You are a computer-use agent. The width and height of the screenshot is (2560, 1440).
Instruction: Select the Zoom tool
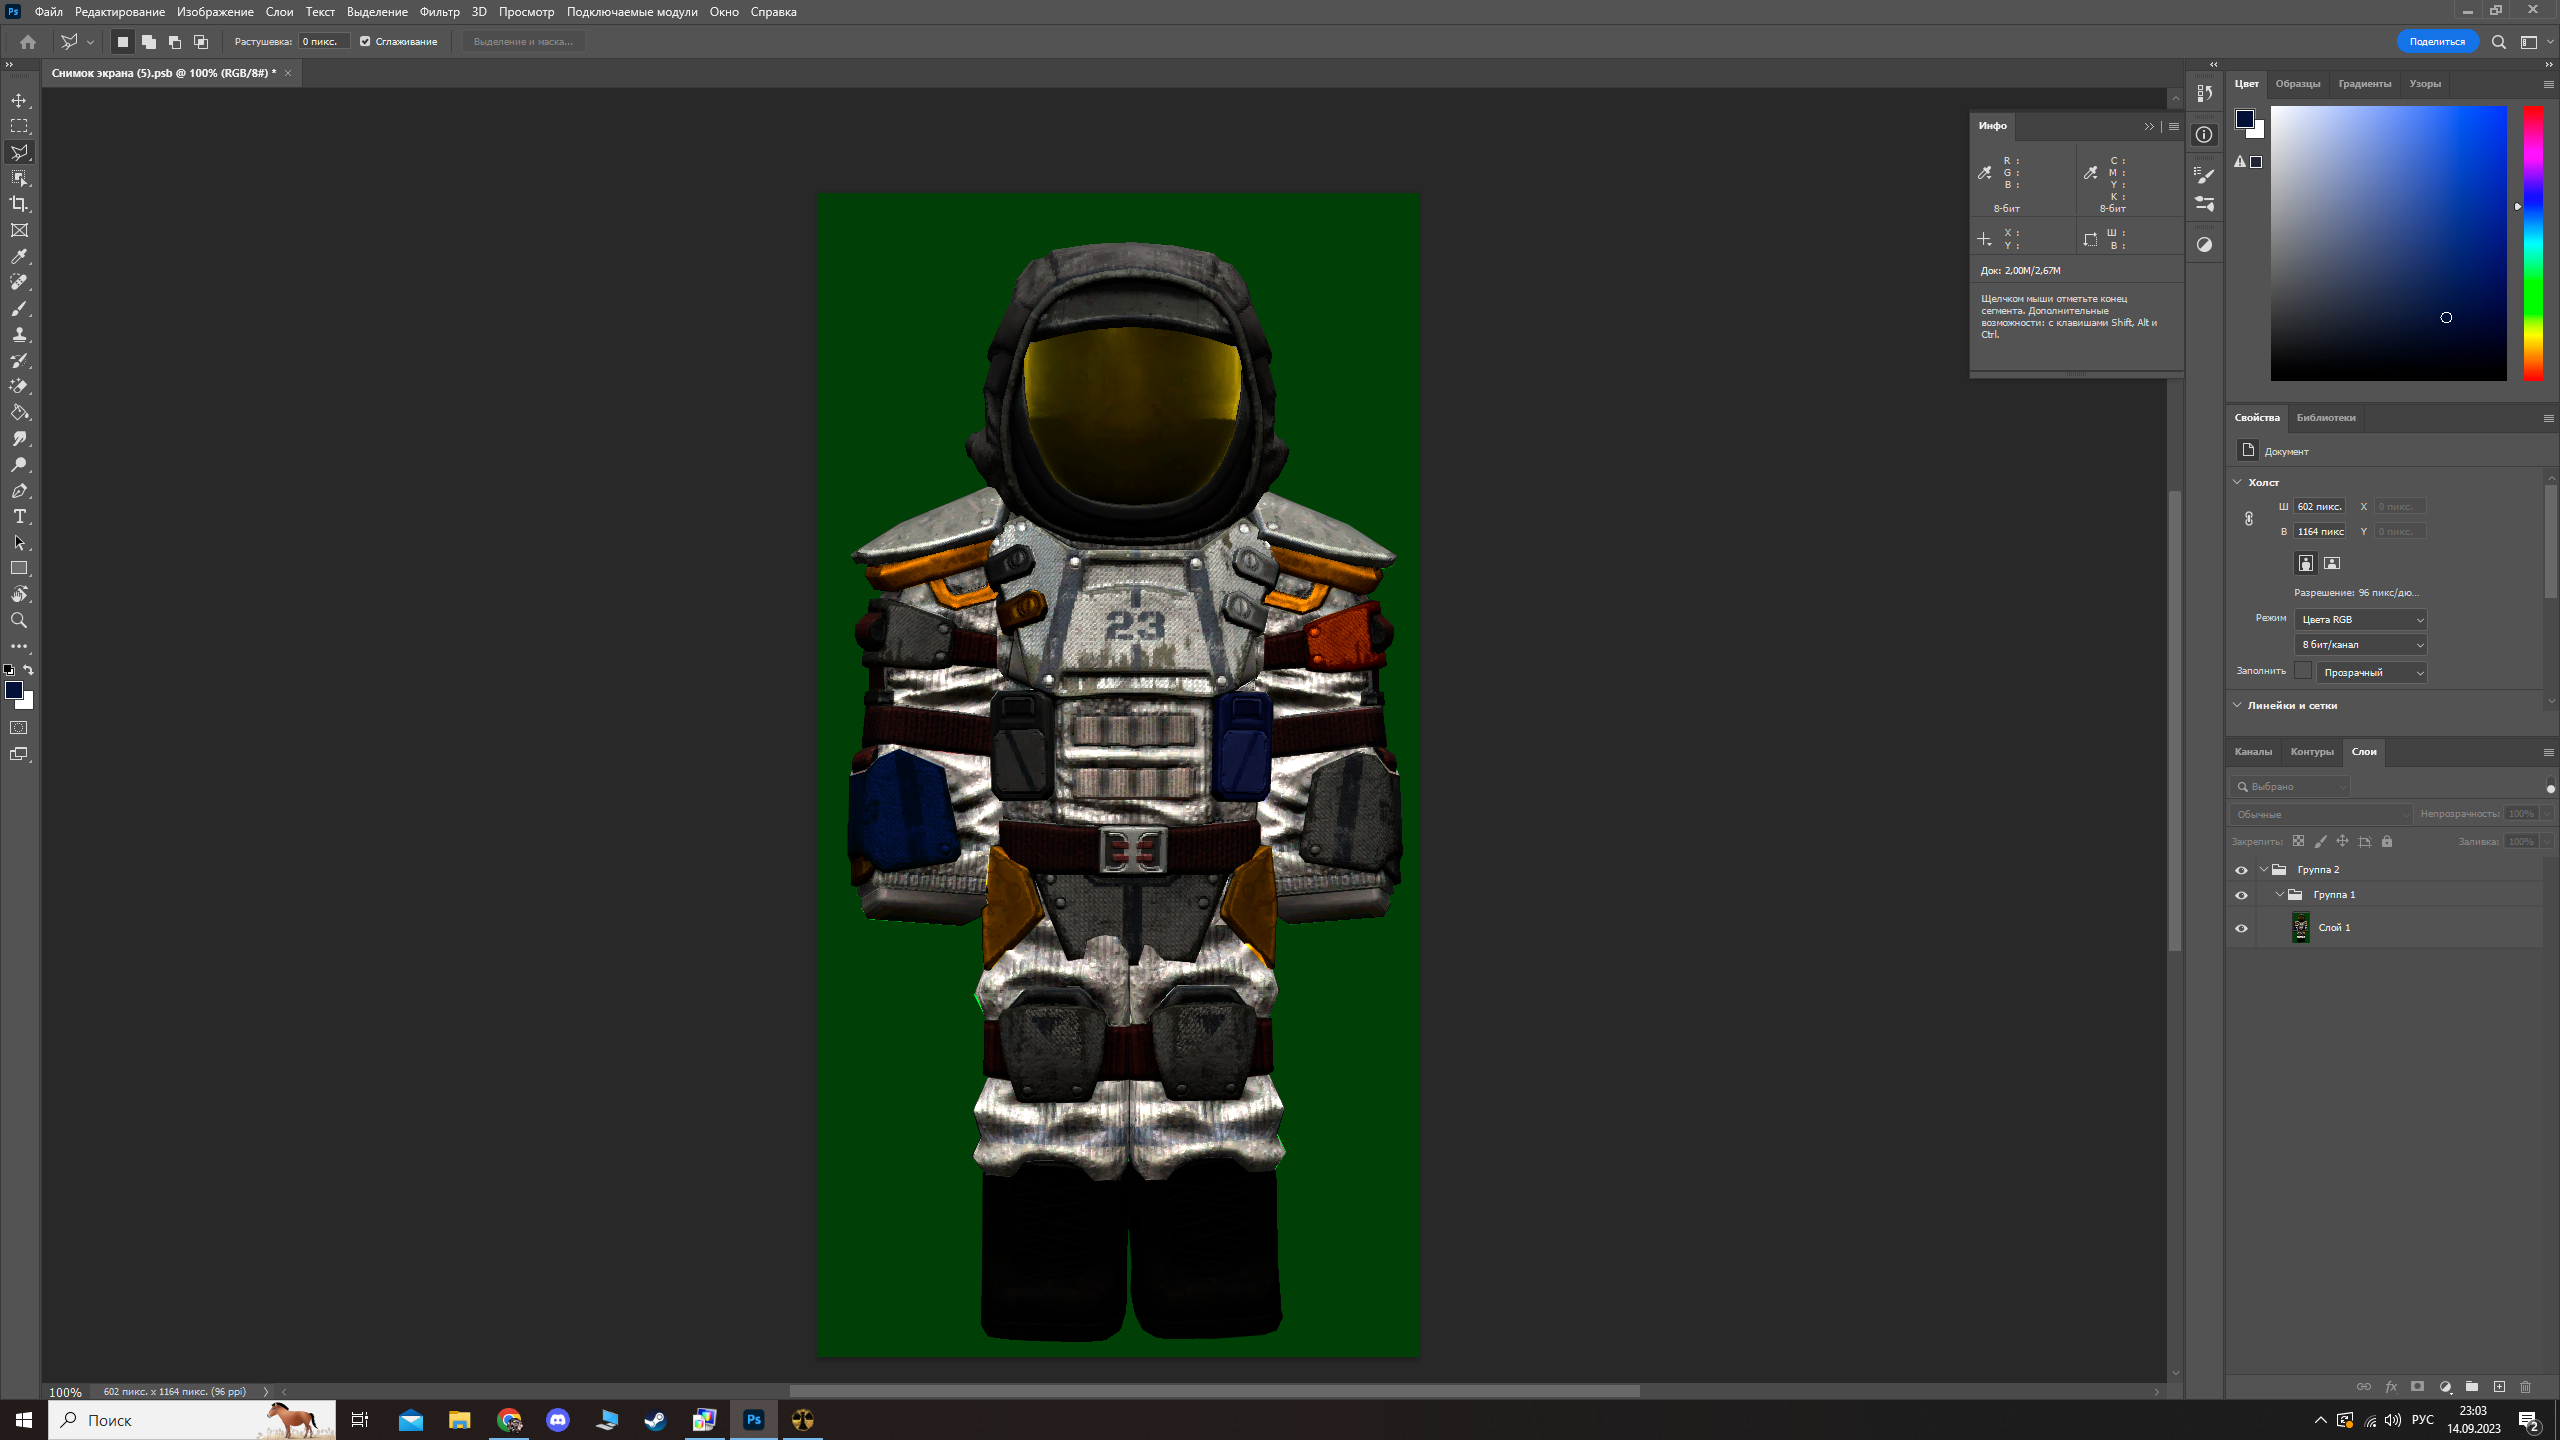point(19,620)
